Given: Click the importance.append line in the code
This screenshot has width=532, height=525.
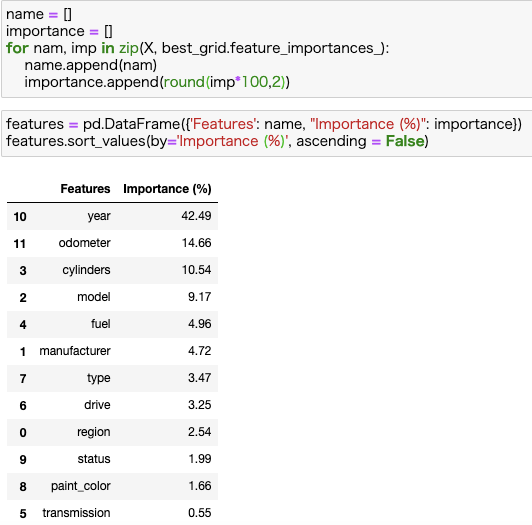Looking at the screenshot, I should tap(157, 82).
